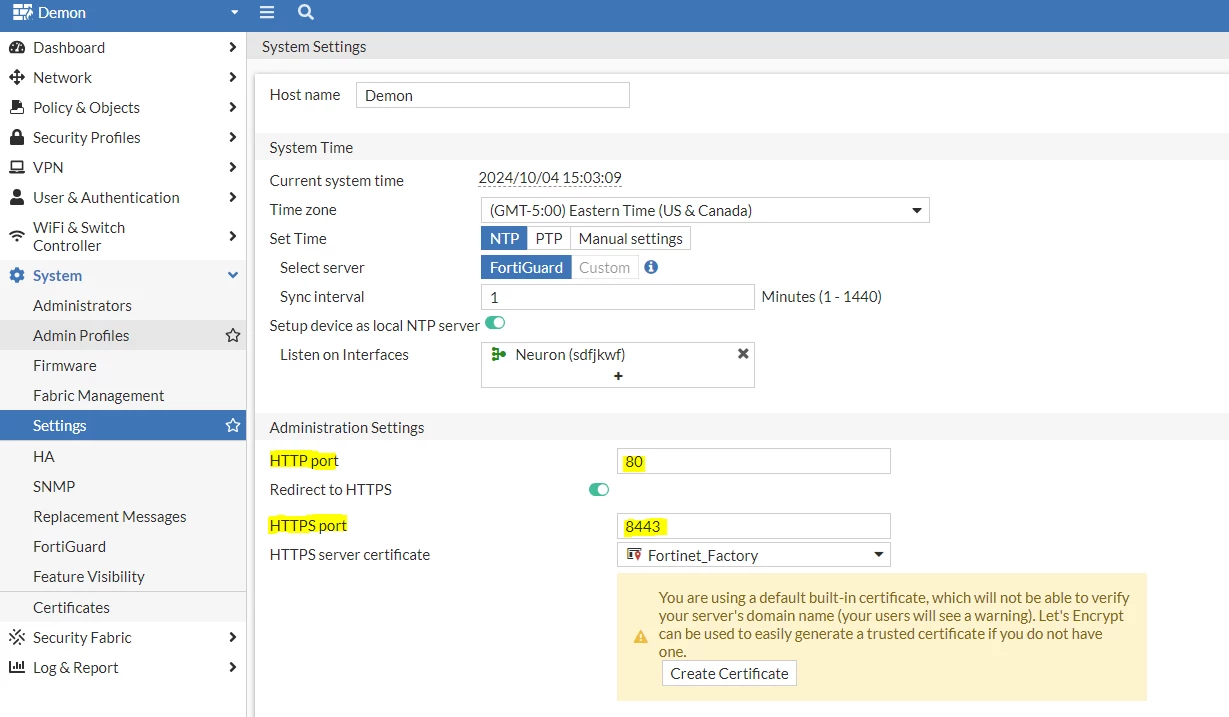Image resolution: width=1229 pixels, height=717 pixels.
Task: Click the System Settings page title
Action: [x=314, y=46]
